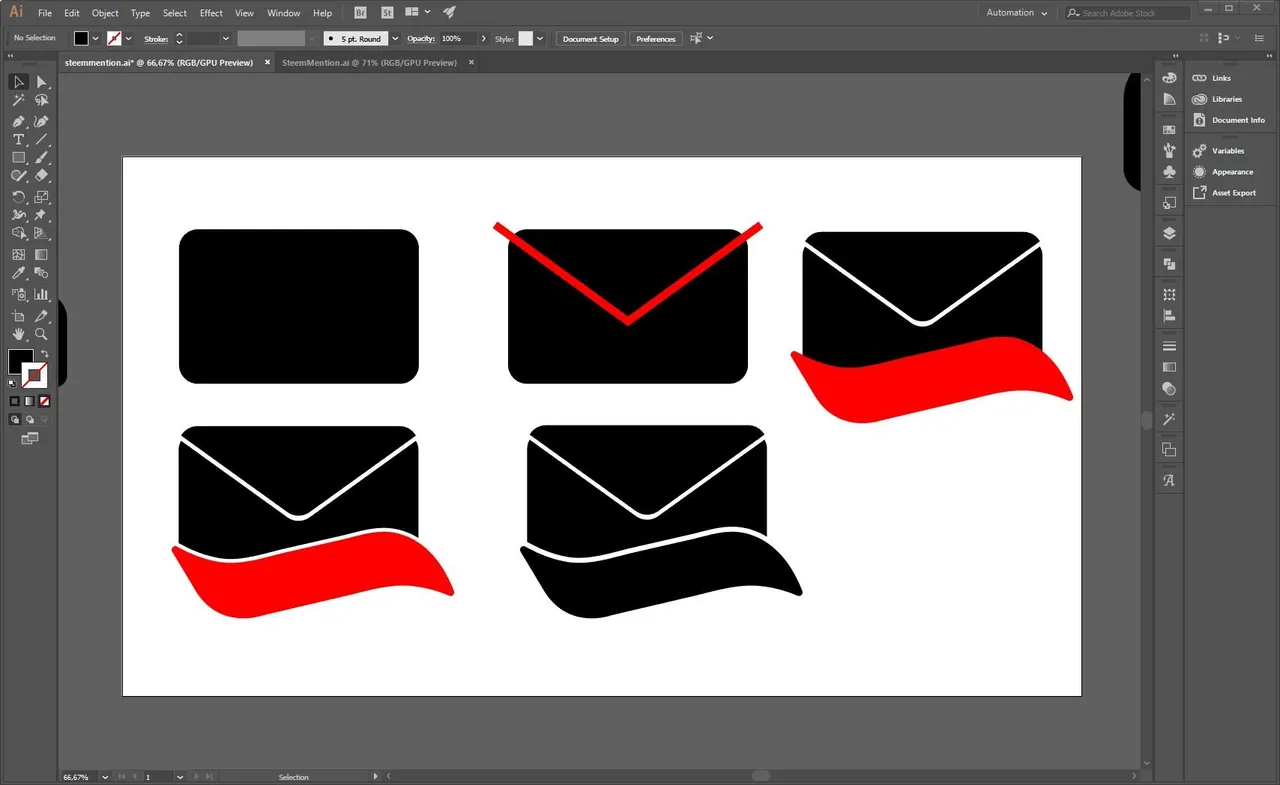Open the Brushes panel icon

1169,151
